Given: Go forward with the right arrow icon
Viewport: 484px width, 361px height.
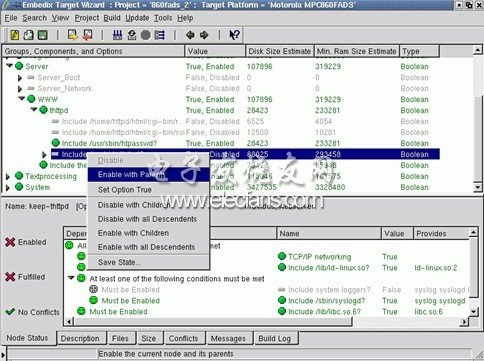Looking at the screenshot, I should (204, 35).
